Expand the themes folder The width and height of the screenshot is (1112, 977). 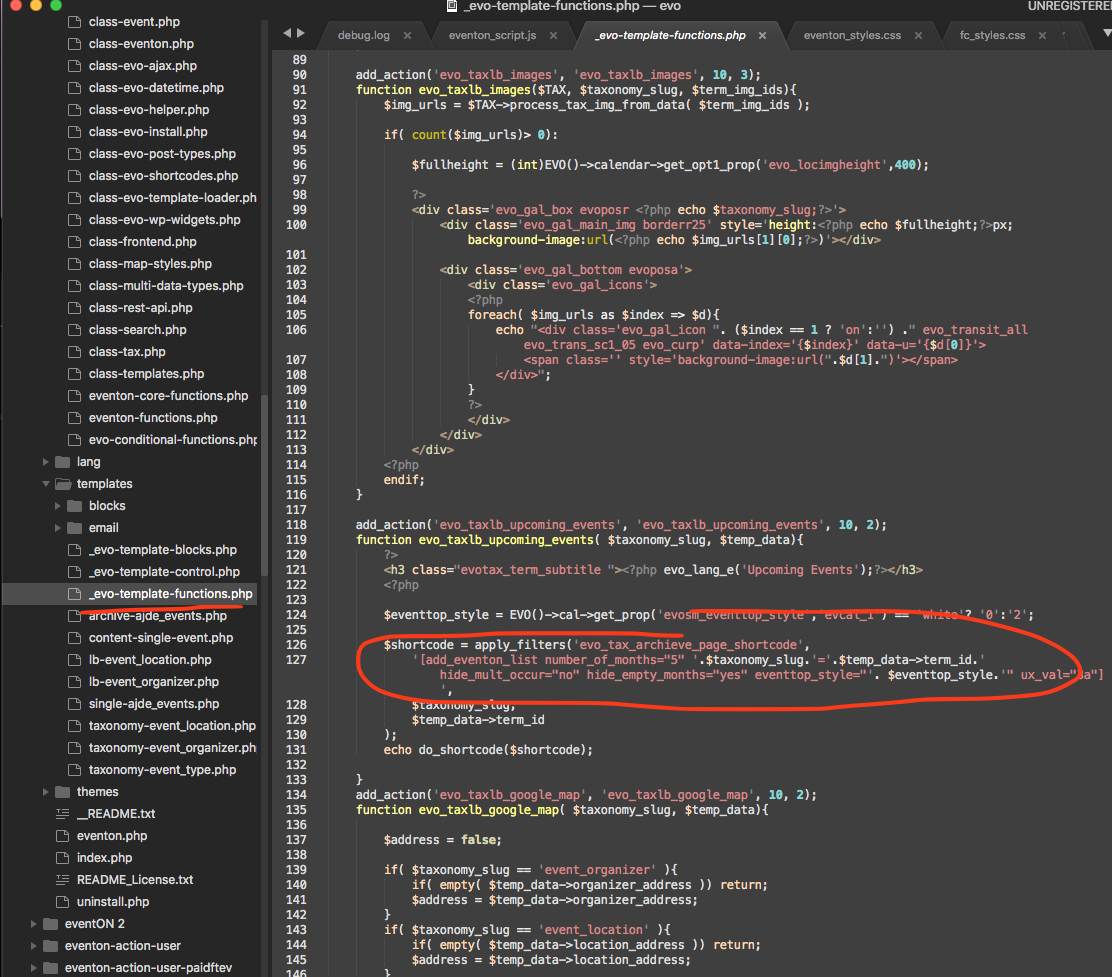pos(45,792)
